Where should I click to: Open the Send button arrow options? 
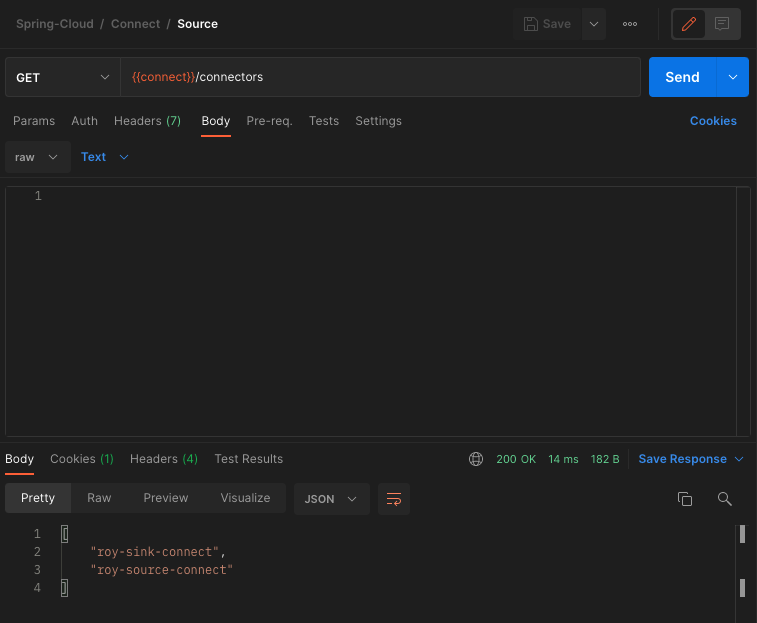733,77
